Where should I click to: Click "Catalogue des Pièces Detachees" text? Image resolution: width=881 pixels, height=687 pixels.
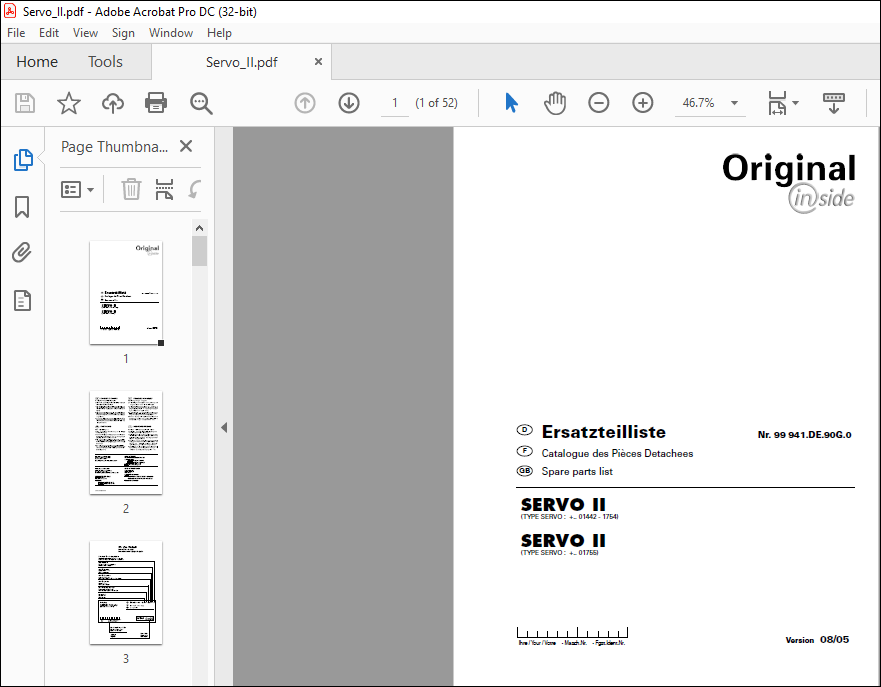tap(617, 453)
